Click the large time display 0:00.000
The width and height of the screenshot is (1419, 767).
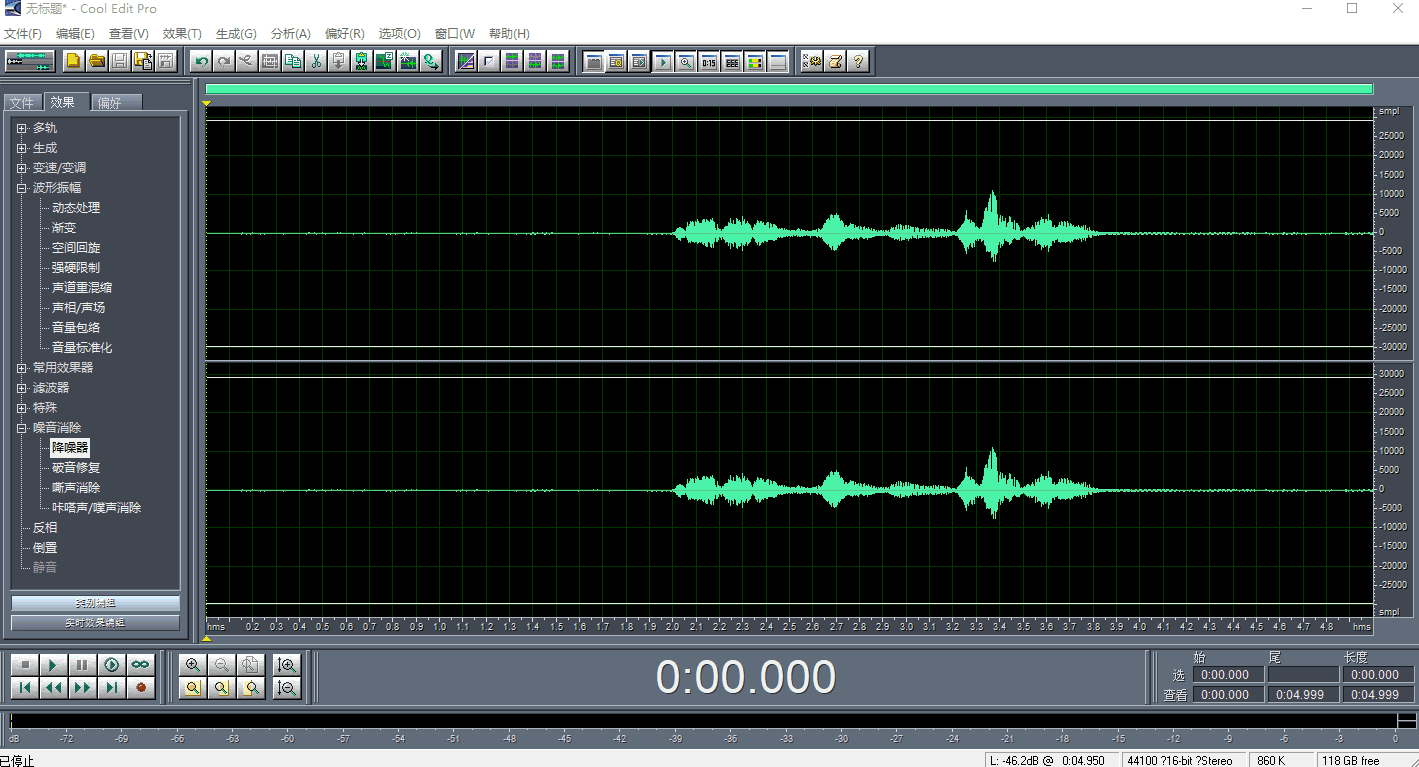tap(746, 677)
